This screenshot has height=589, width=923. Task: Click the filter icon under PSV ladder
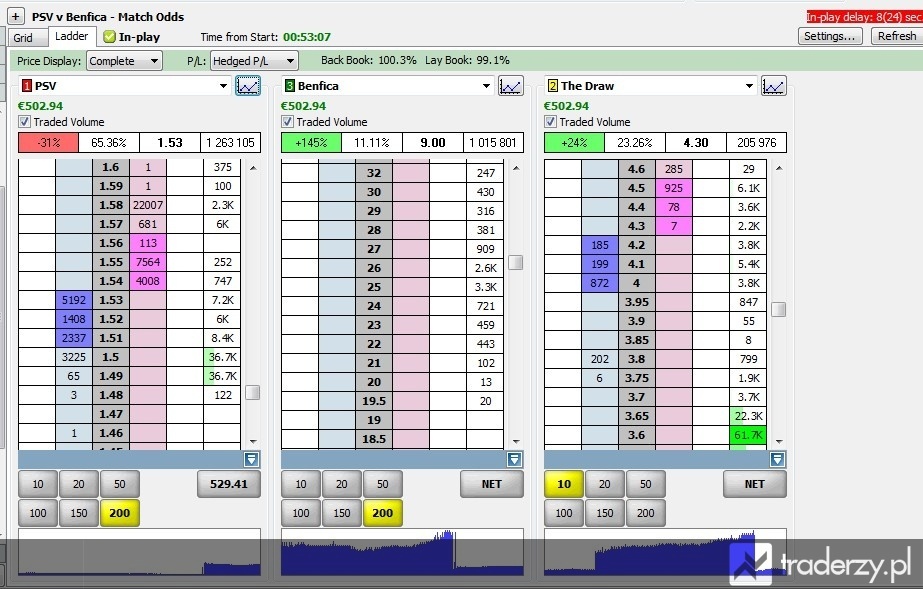click(251, 460)
